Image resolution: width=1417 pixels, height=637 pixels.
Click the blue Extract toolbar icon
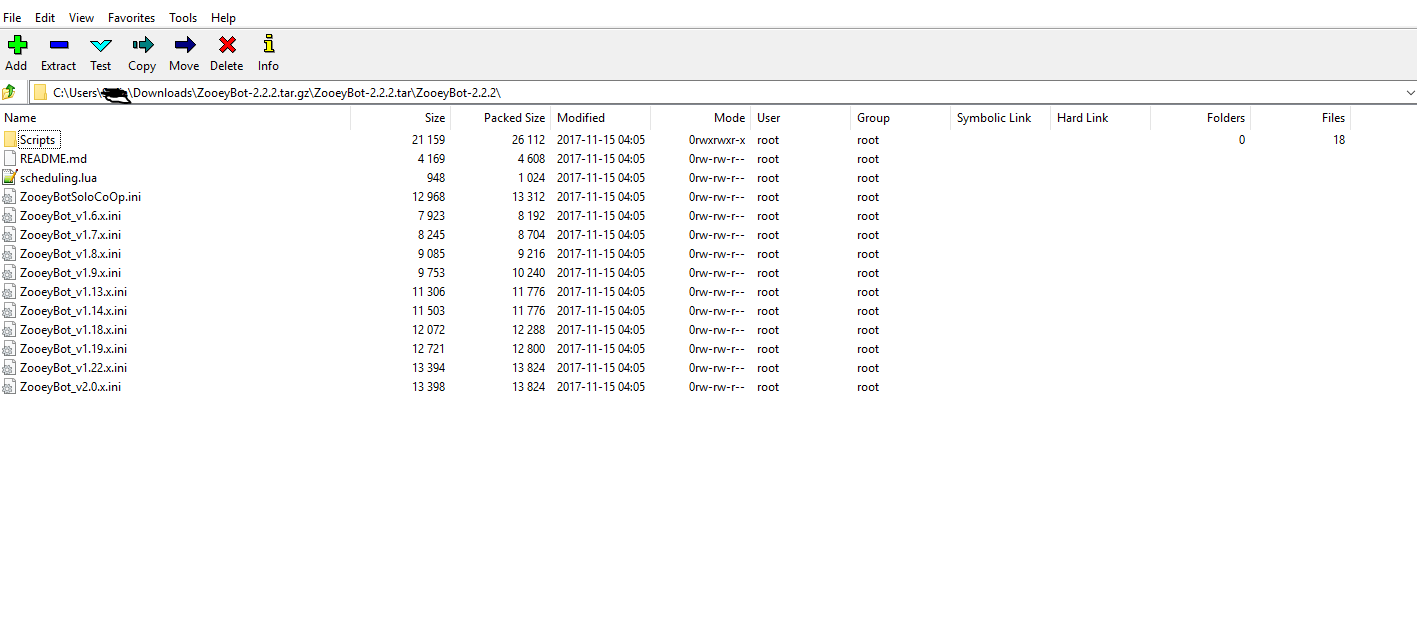point(58,44)
